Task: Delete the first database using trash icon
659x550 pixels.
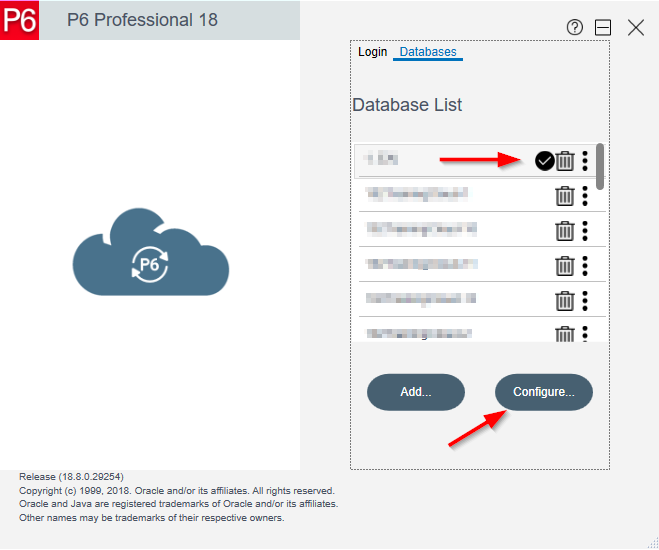Action: 565,161
